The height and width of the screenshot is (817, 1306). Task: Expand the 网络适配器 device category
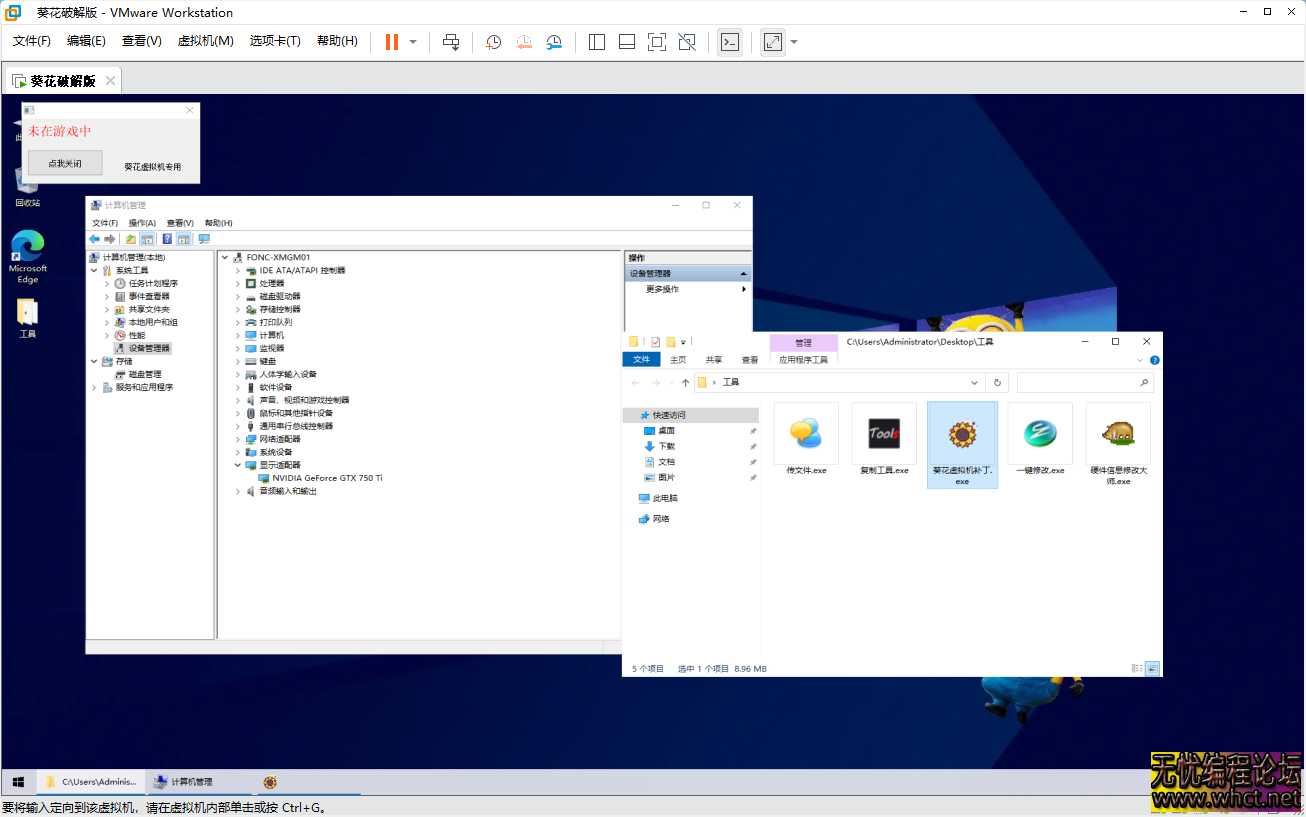tap(238, 439)
